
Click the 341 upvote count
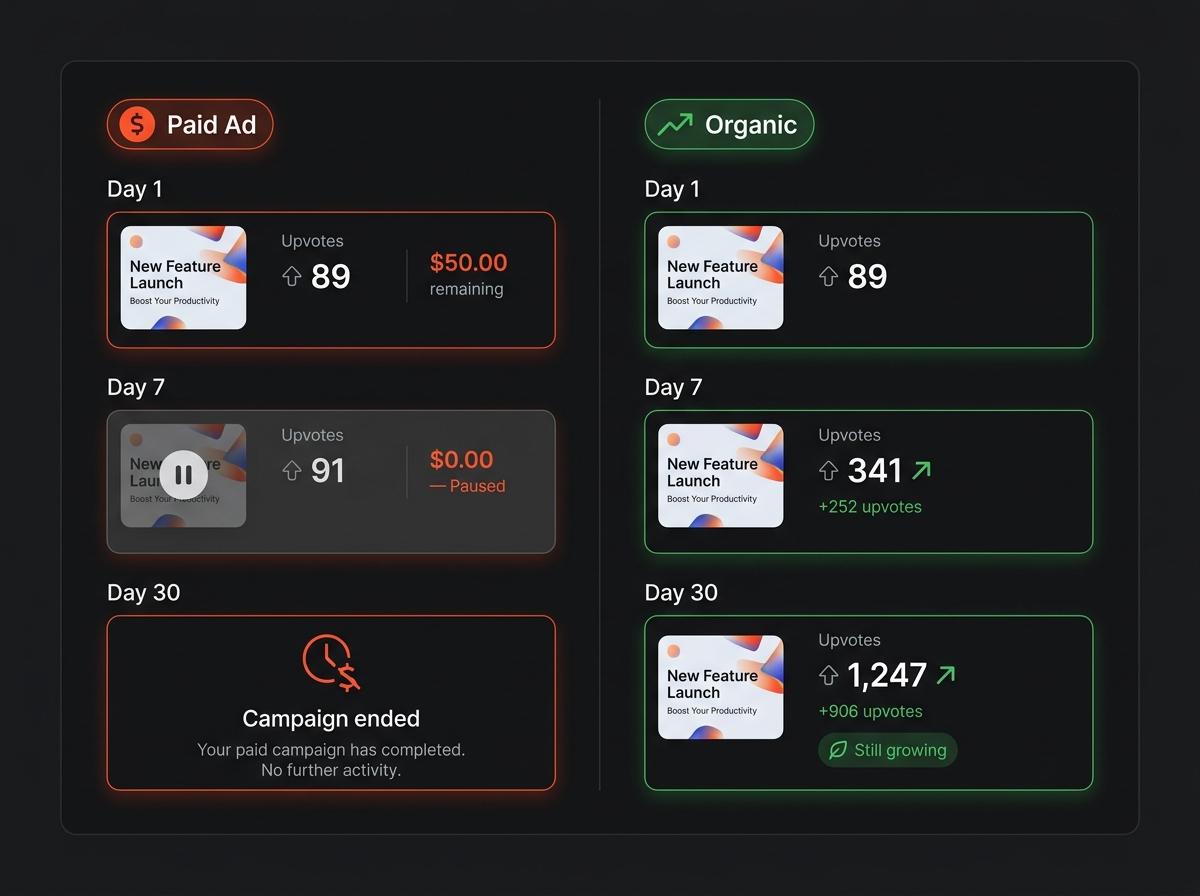[x=875, y=470]
